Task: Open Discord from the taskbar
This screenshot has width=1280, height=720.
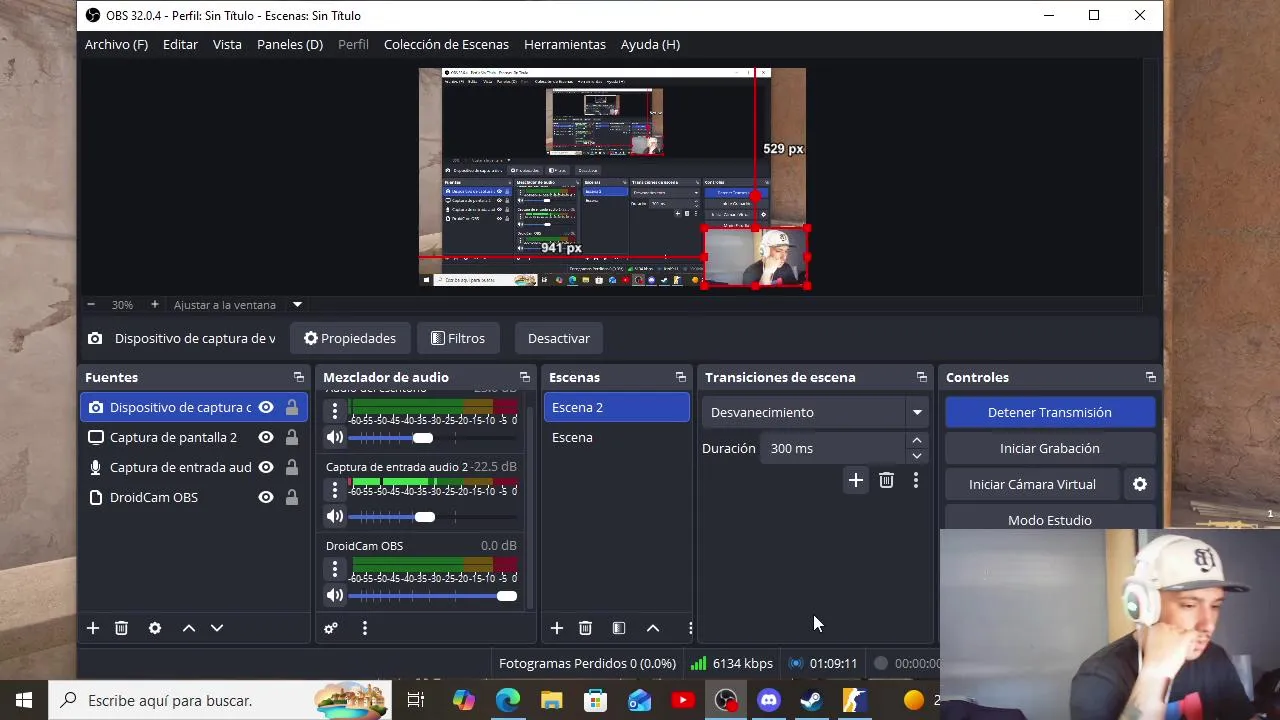Action: tap(769, 700)
